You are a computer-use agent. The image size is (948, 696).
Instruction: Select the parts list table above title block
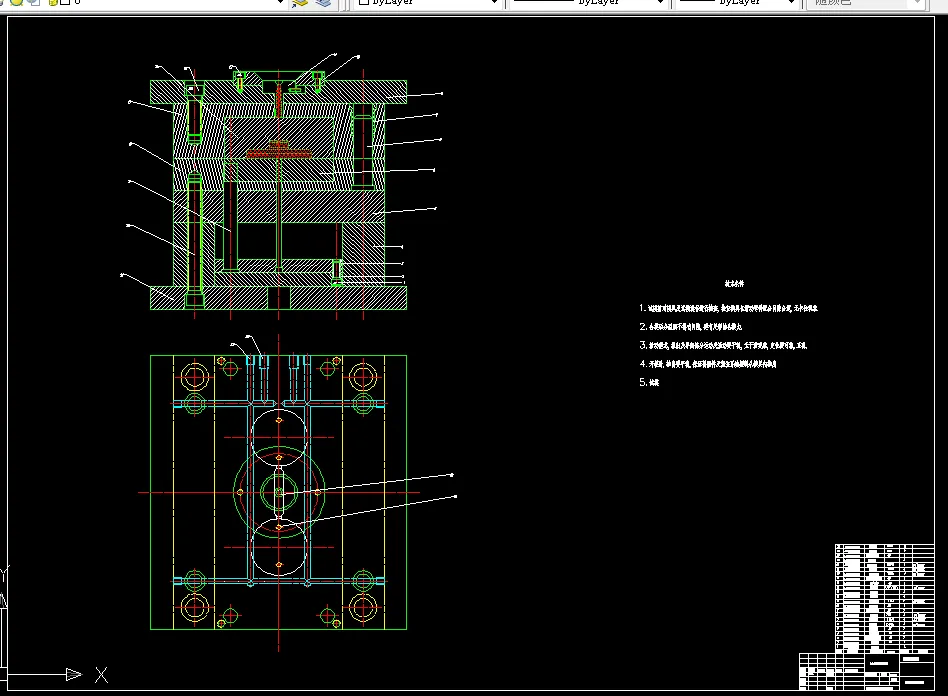[885, 599]
